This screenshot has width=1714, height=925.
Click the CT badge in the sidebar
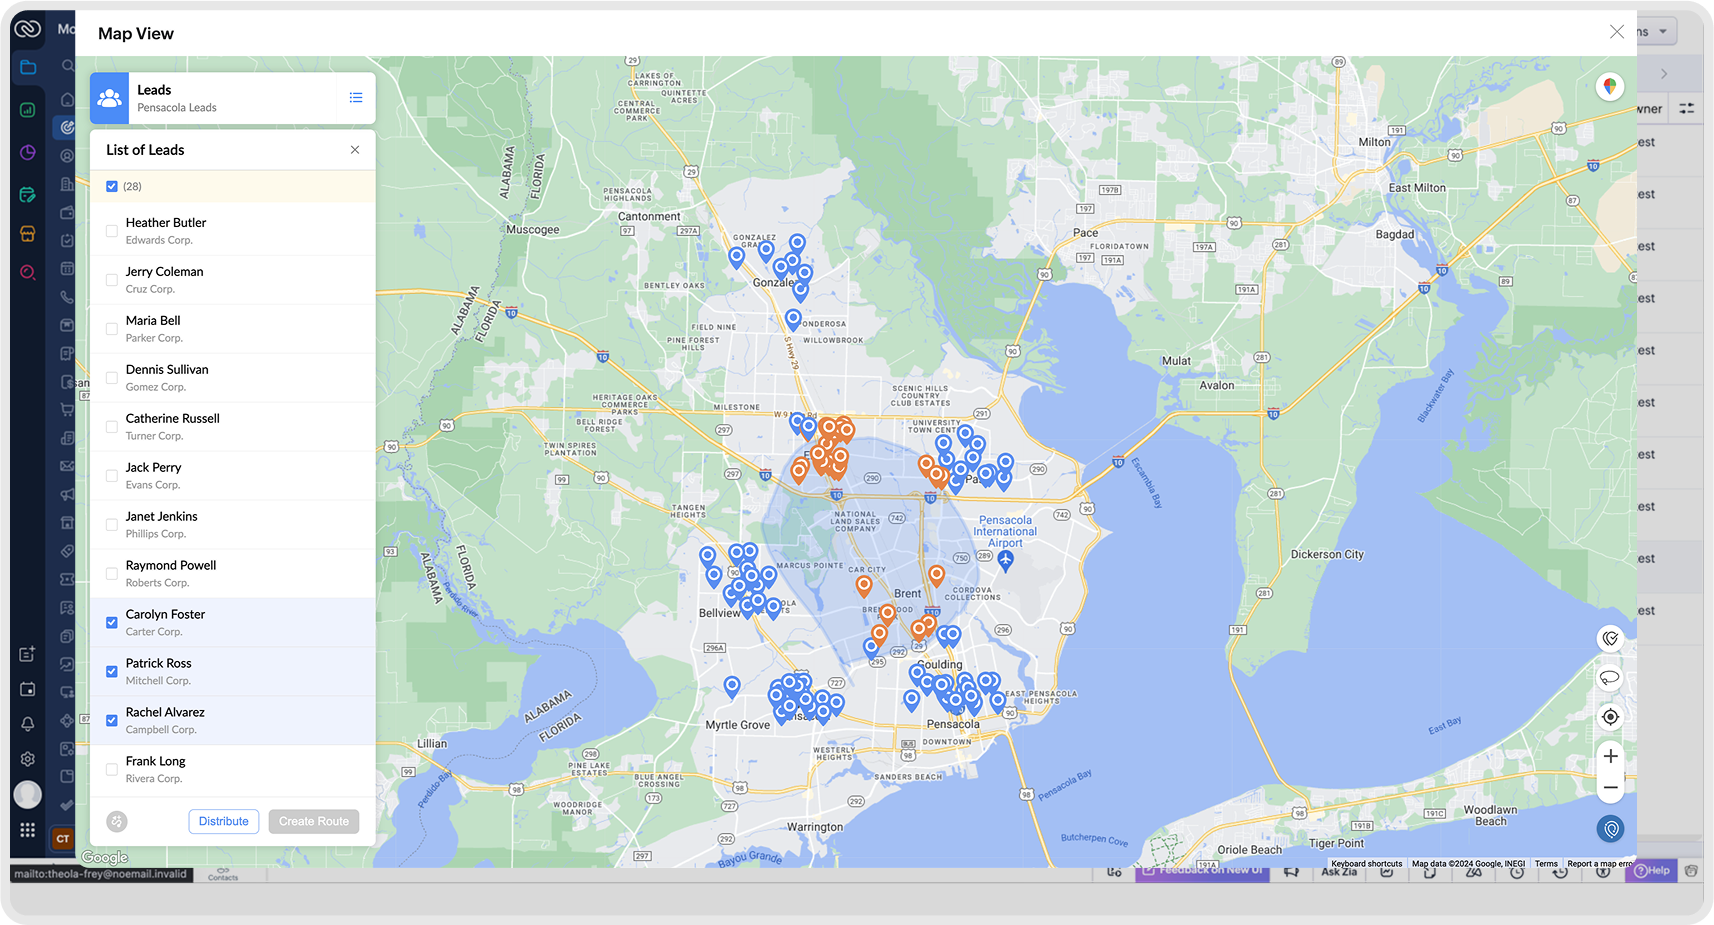pos(63,839)
